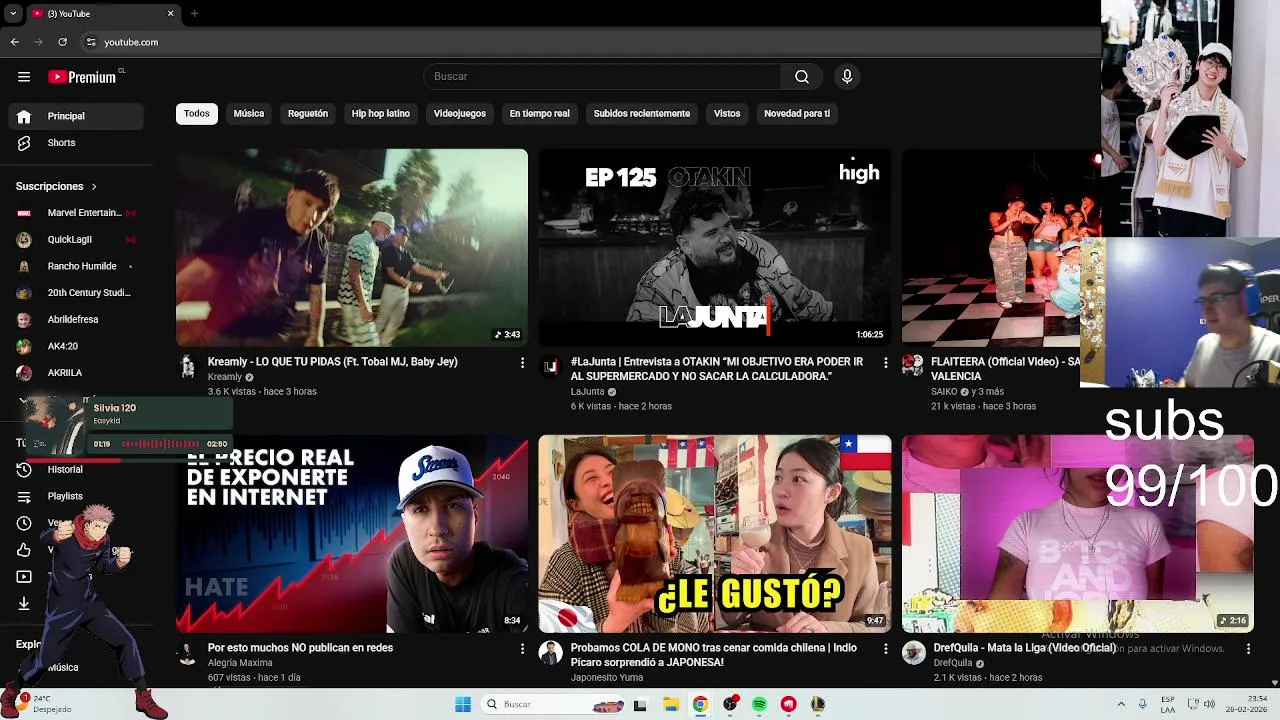
Task: Open the QuickLagII subscription channel
Action: (76, 240)
